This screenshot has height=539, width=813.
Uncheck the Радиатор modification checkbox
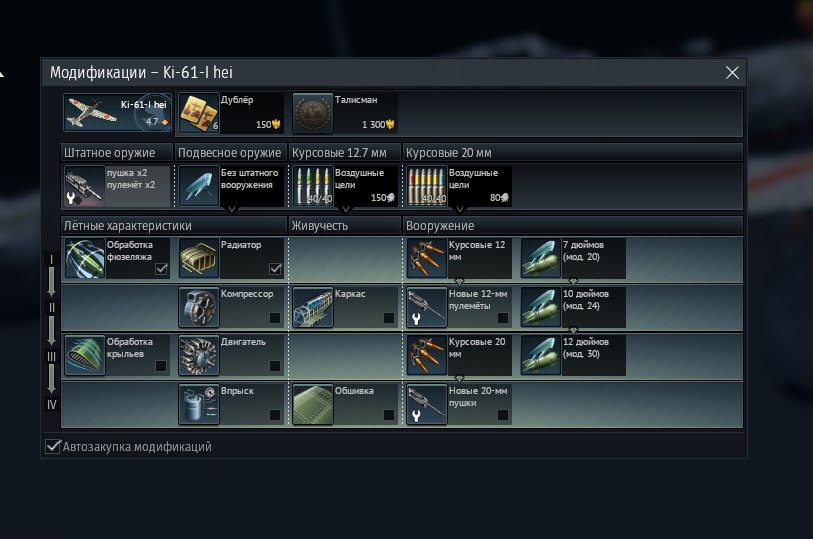point(275,268)
